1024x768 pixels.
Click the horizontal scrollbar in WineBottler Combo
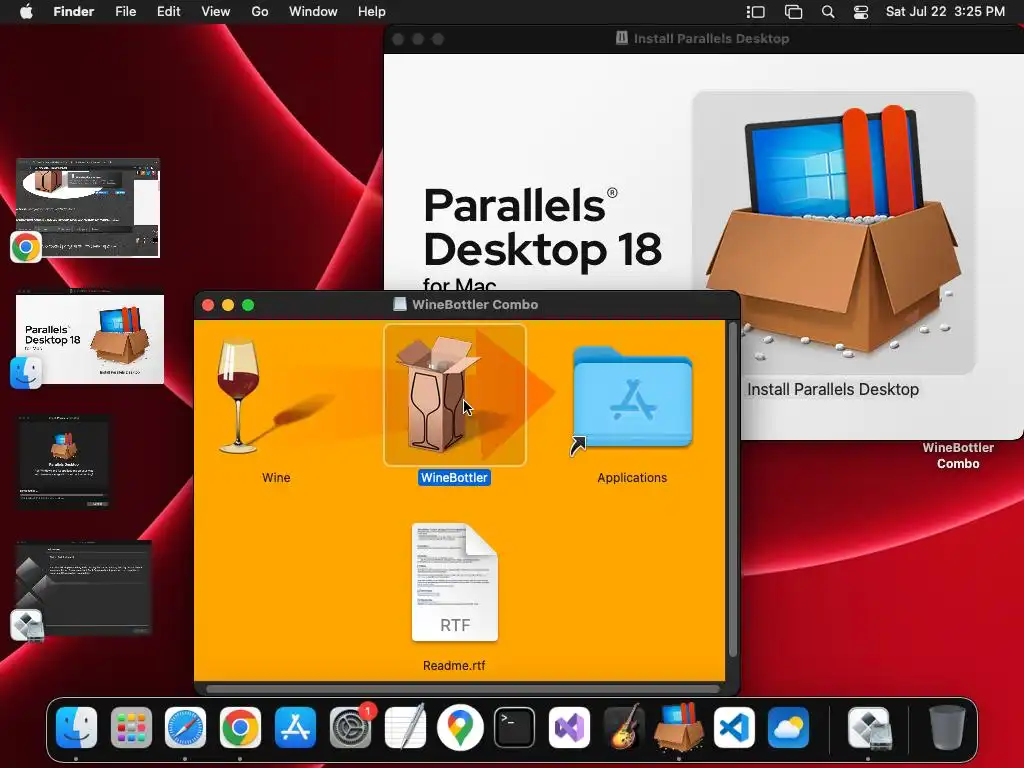pos(463,688)
